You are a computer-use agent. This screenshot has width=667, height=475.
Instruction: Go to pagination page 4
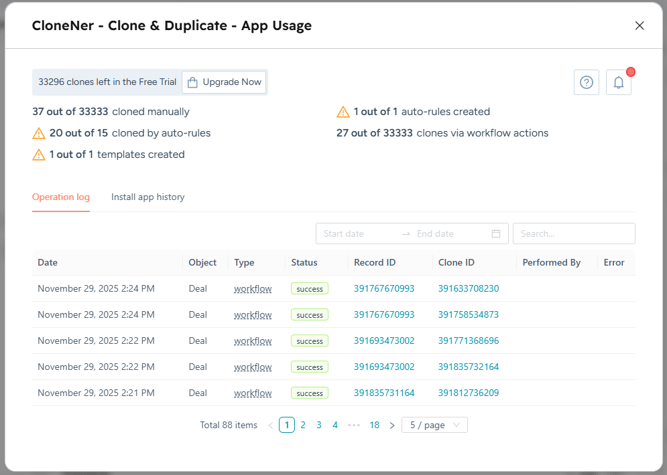(x=335, y=425)
